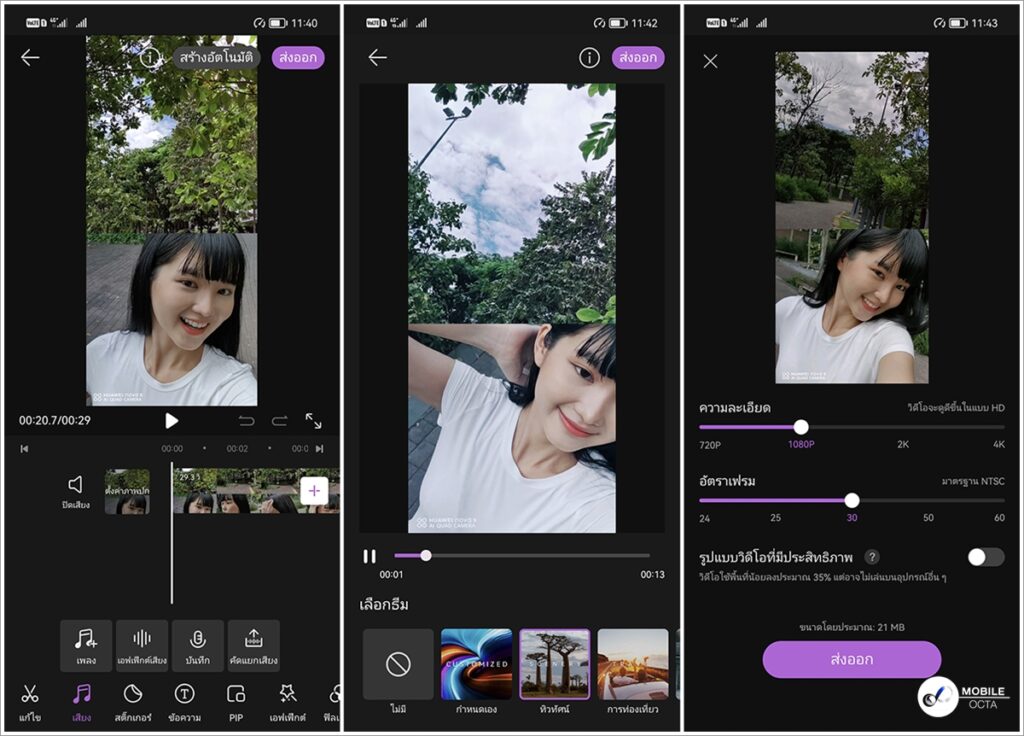Open the PIP tool
Viewport: 1024px width, 736px height.
click(236, 694)
